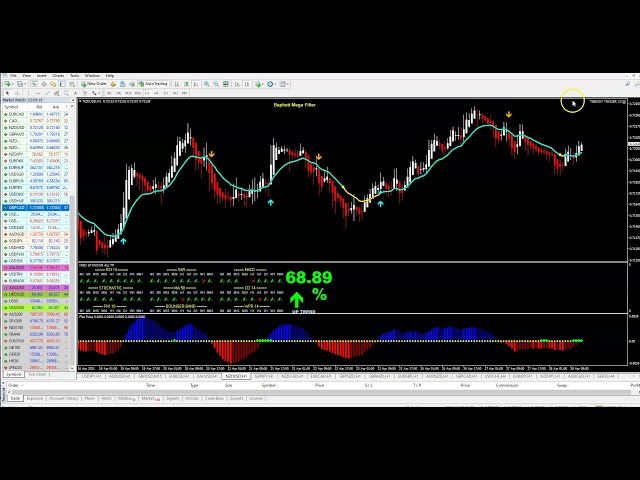Select the arrow cursor tool
The image size is (640, 480).
click(7, 92)
